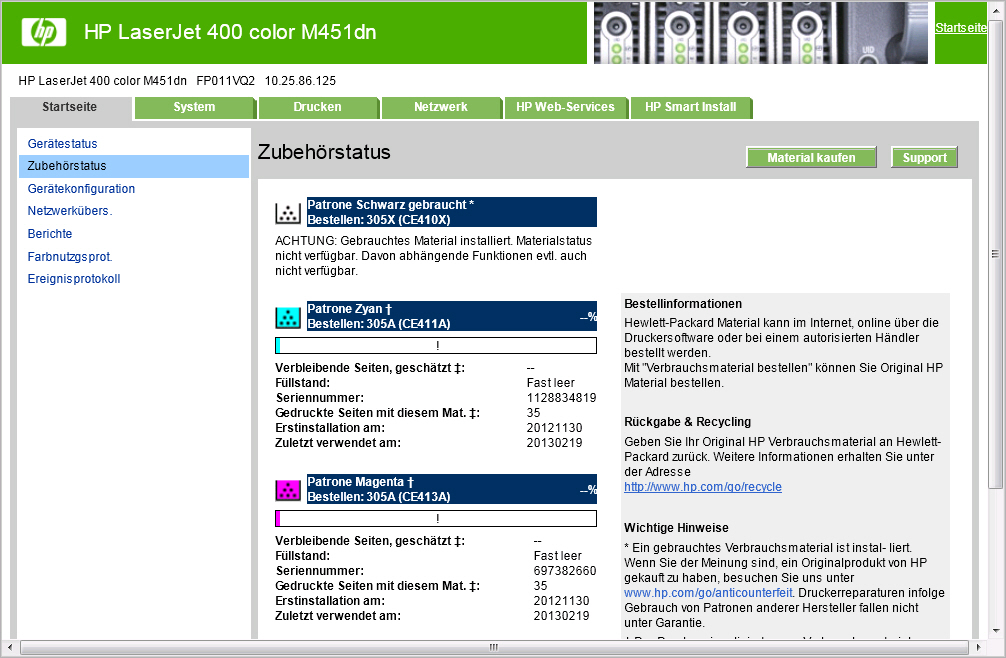Click the magenta cartridge icon

(x=287, y=490)
